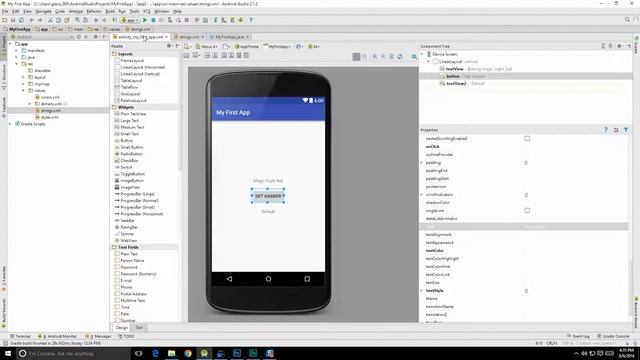Toggle the singleLine property checkbox
Image resolution: width=640 pixels, height=360 pixels.
(527, 211)
